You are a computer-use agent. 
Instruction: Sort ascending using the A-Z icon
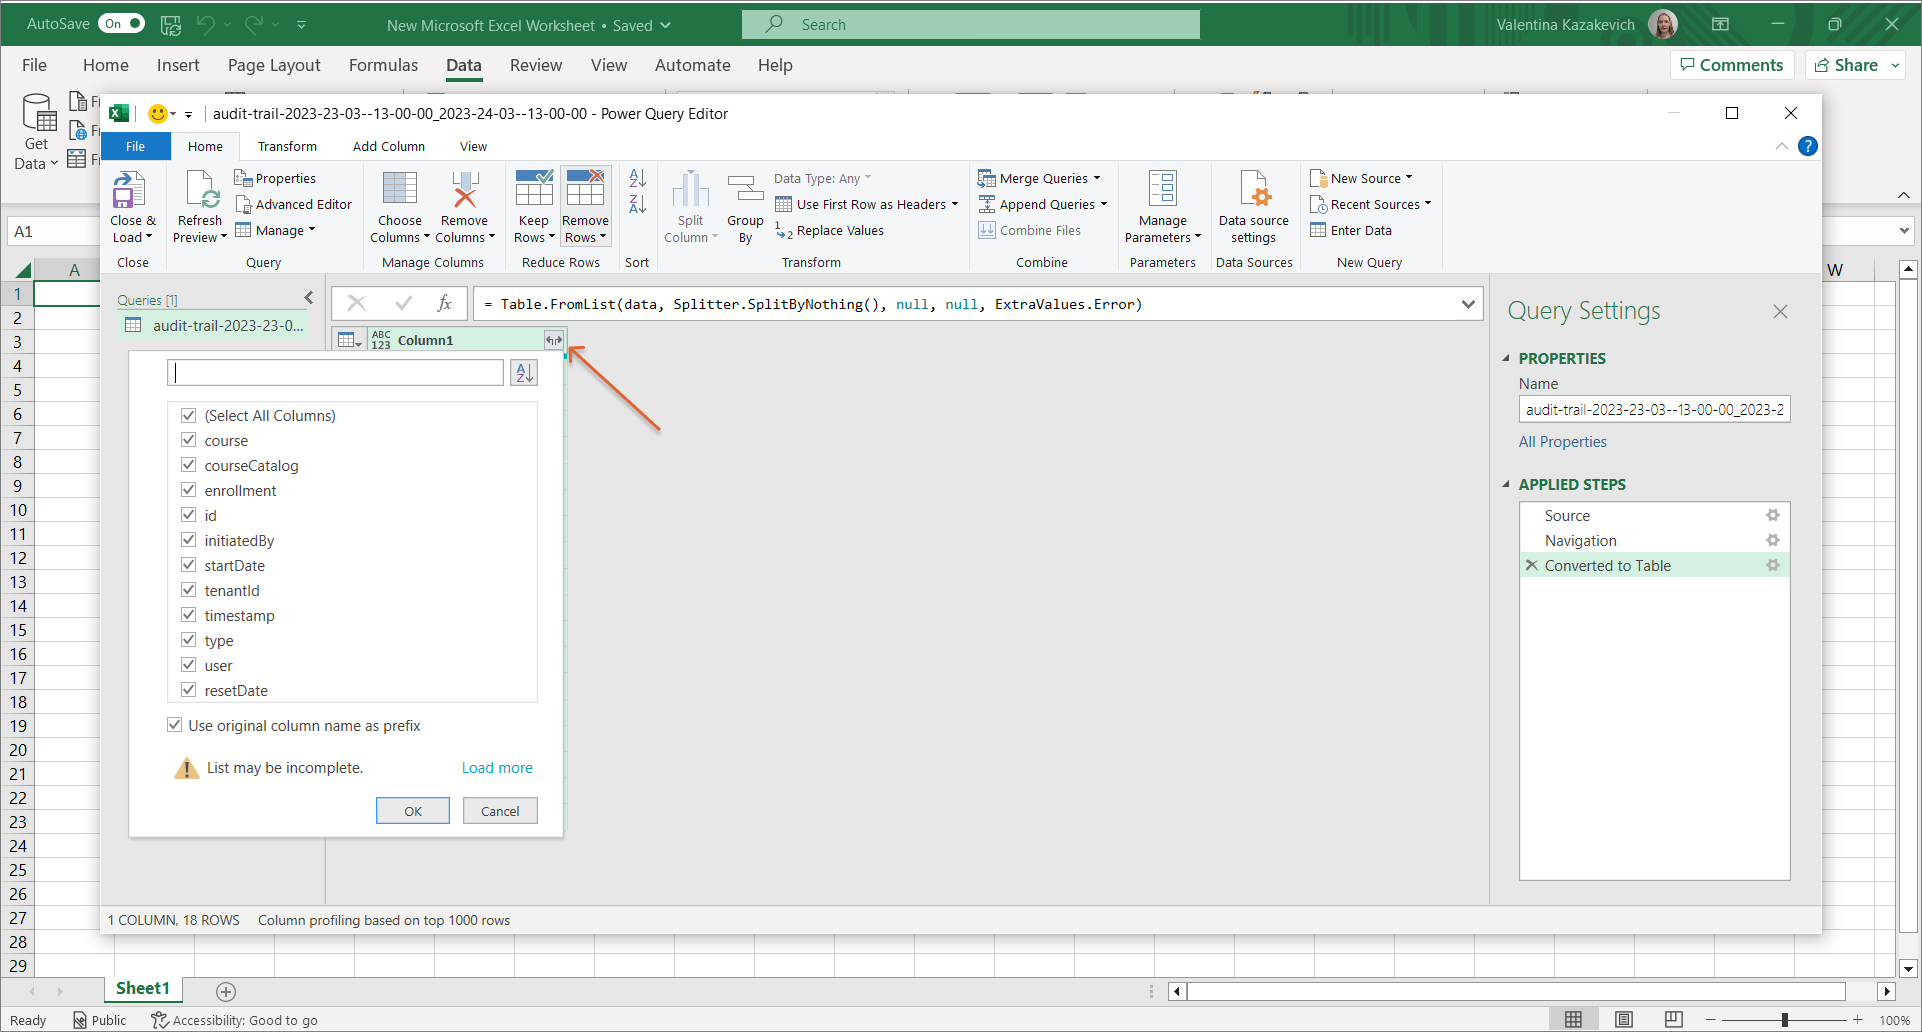coord(637,178)
